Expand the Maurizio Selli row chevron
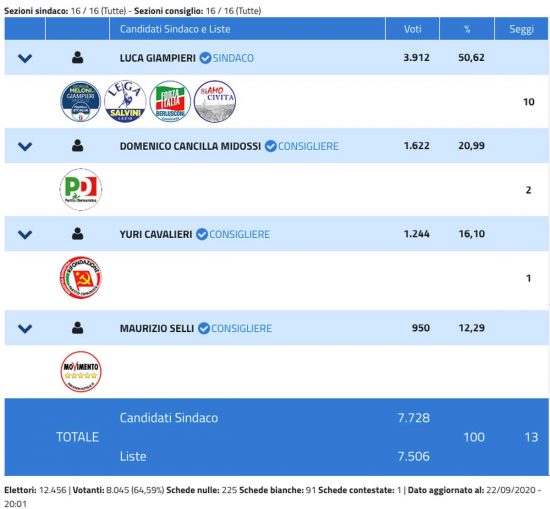Viewport: 550px width, 509px height. click(x=25, y=328)
